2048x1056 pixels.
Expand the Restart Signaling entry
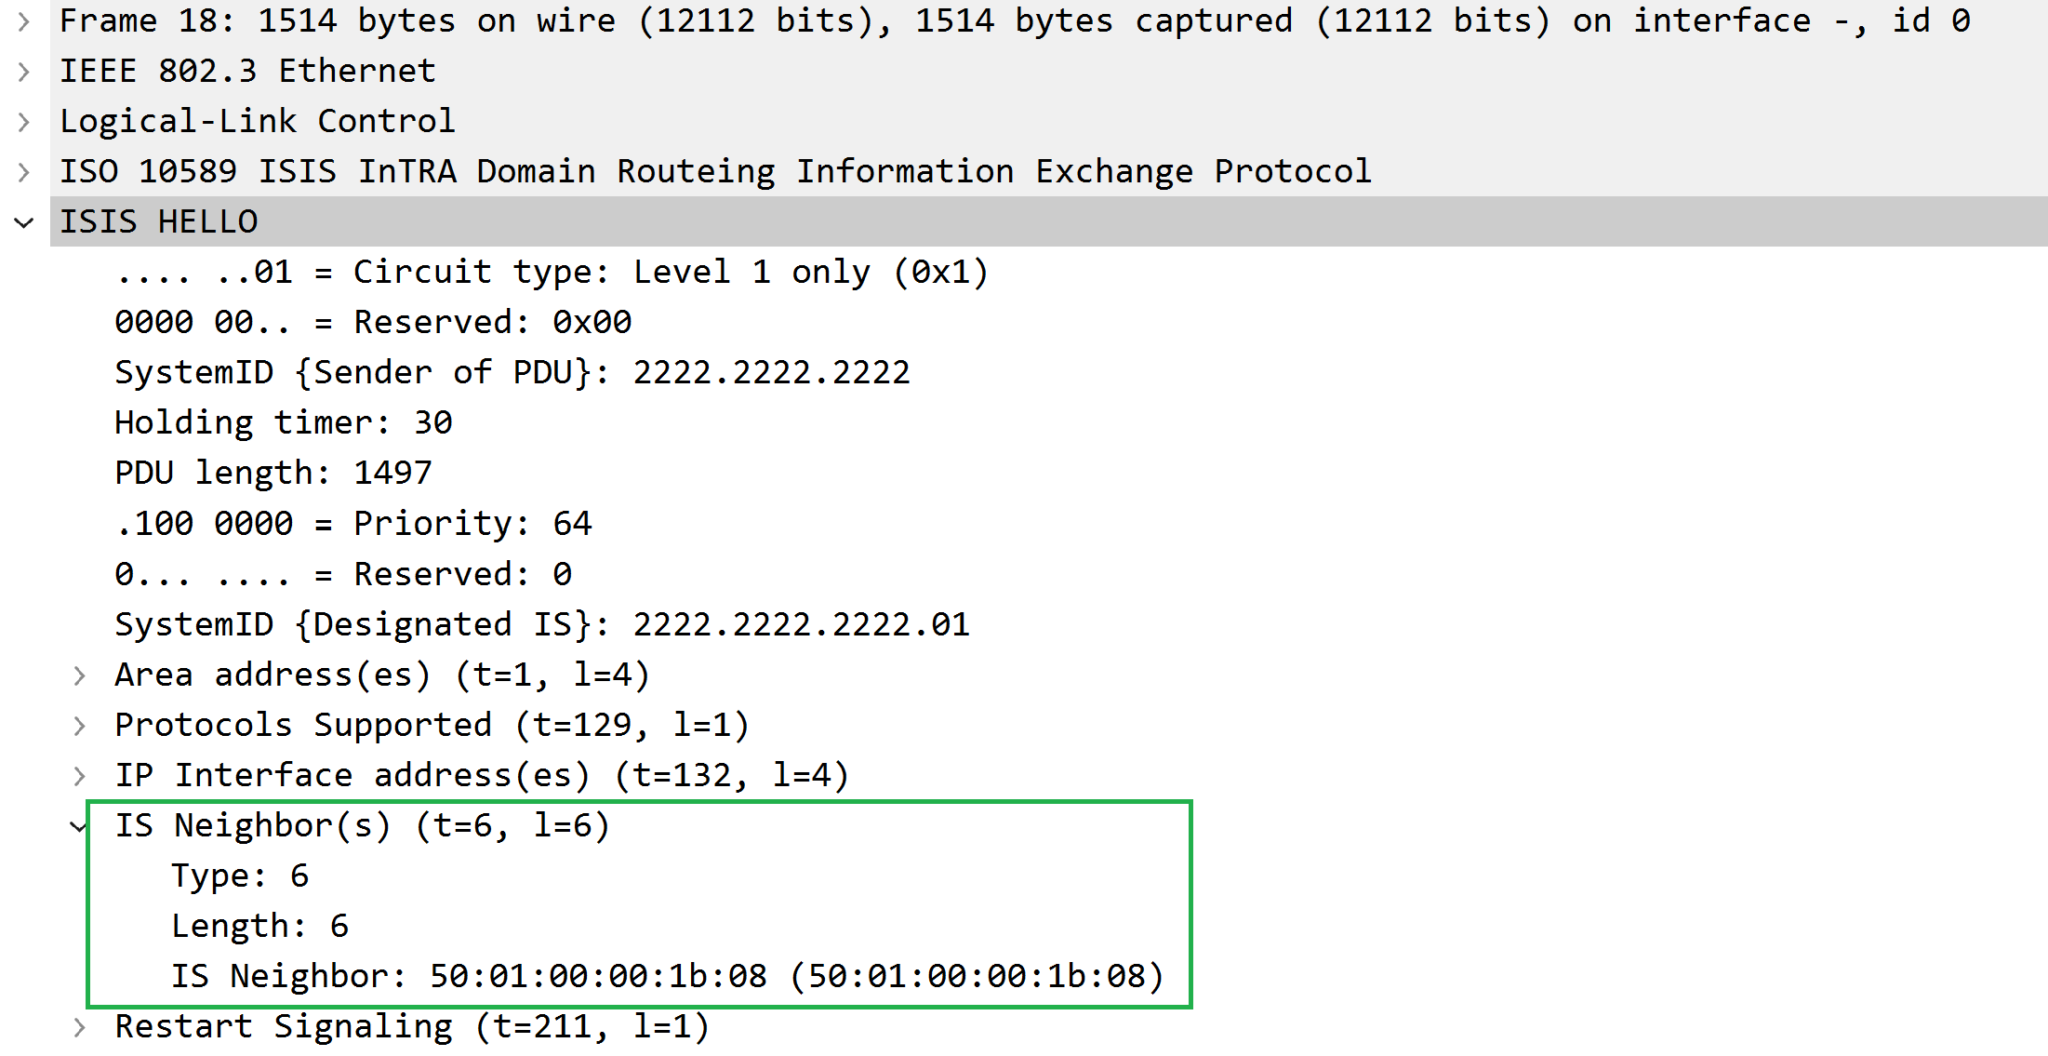80,1025
